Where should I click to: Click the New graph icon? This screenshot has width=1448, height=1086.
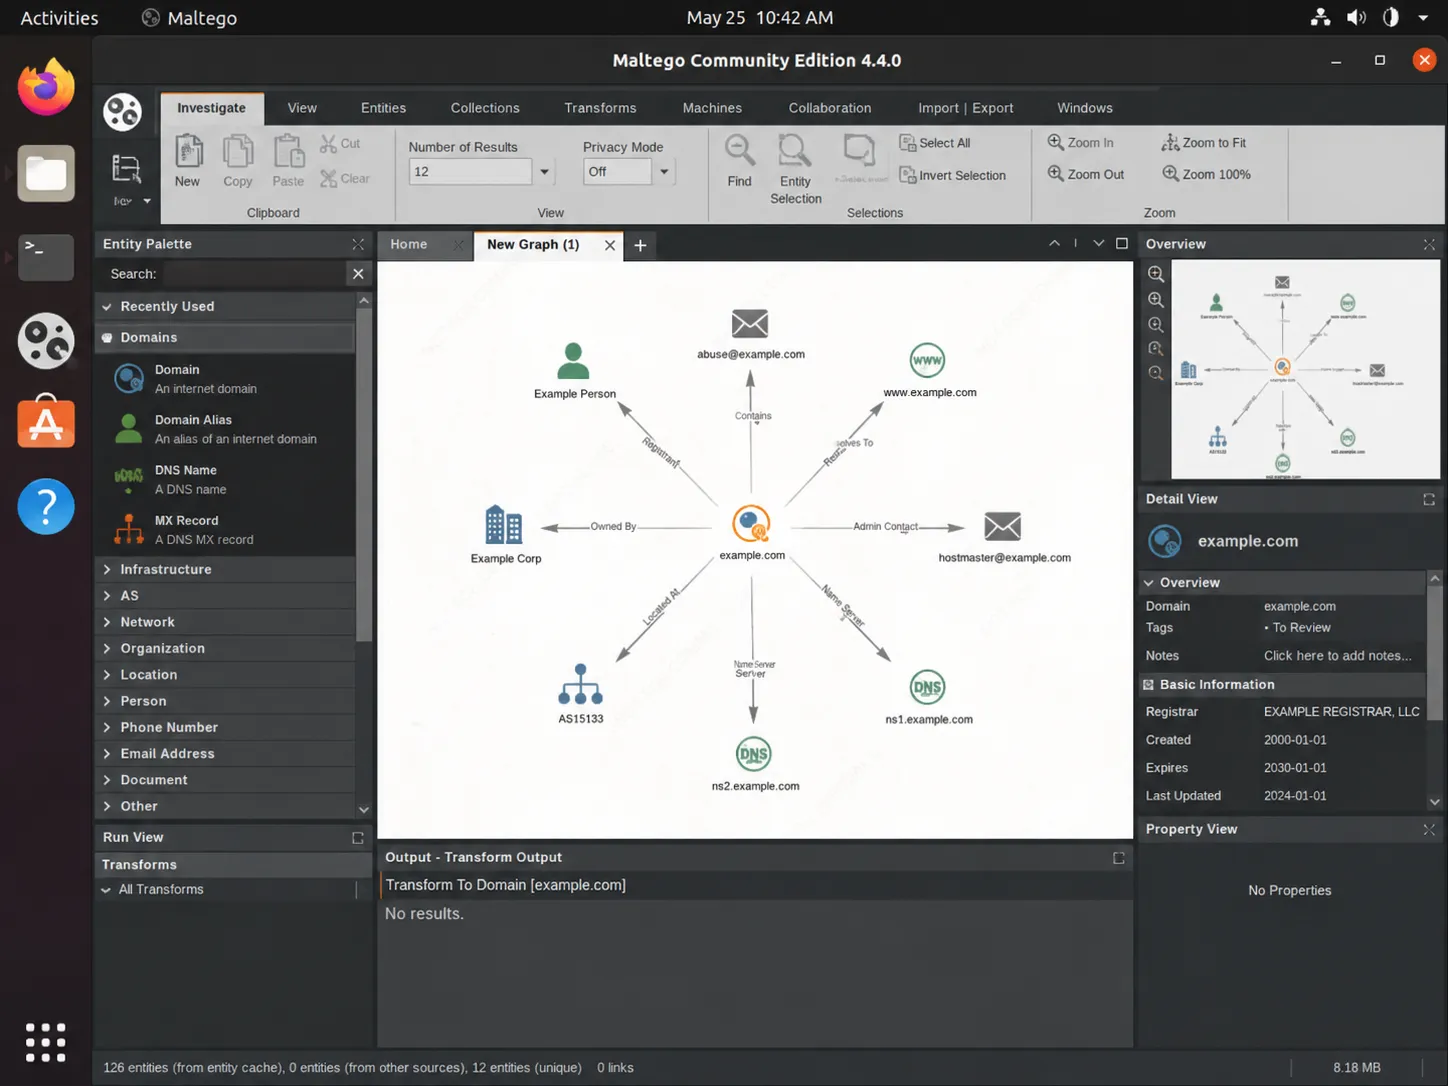[188, 153]
